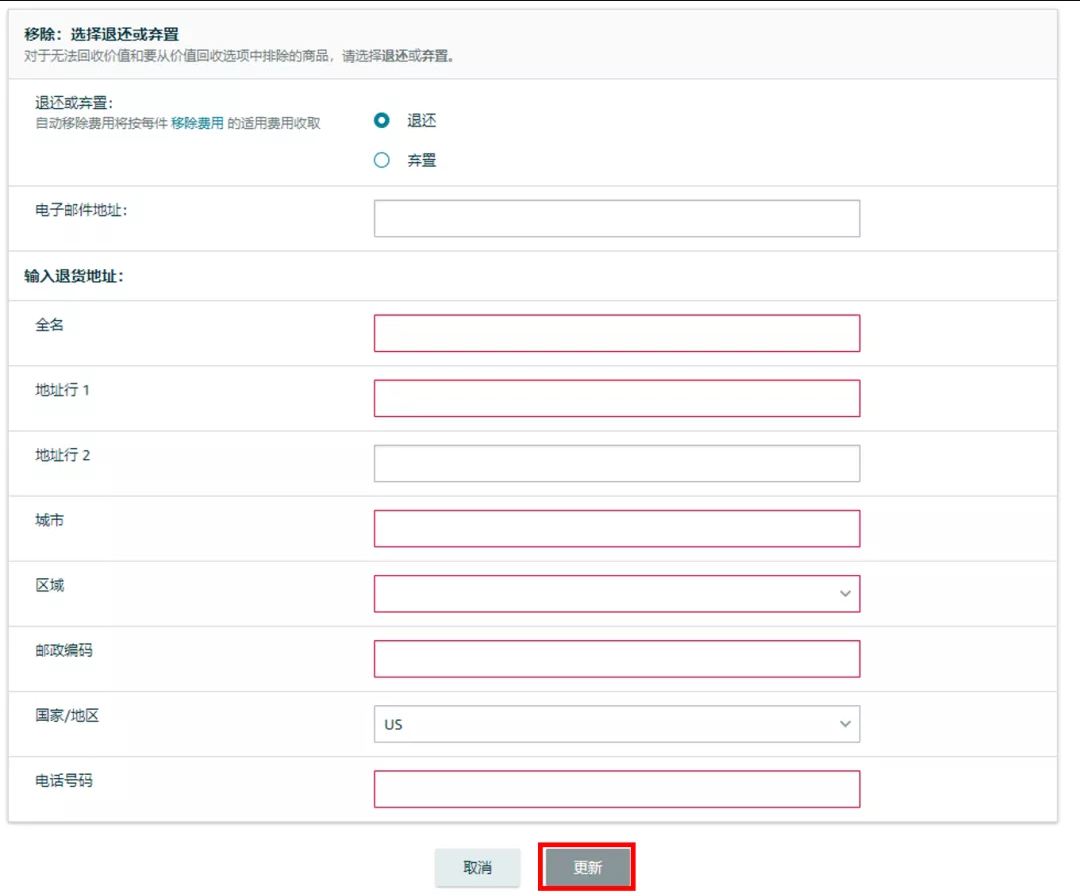Click the 取消 button
Image resolution: width=1080 pixels, height=894 pixels.
(x=477, y=868)
